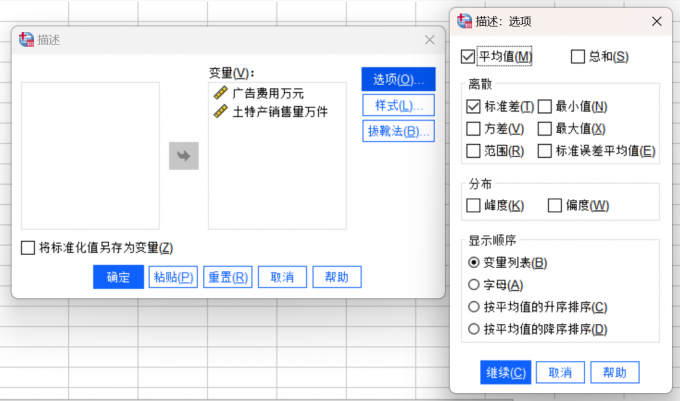Enable the 总和(S) checkbox
680x401 pixels.
(578, 56)
